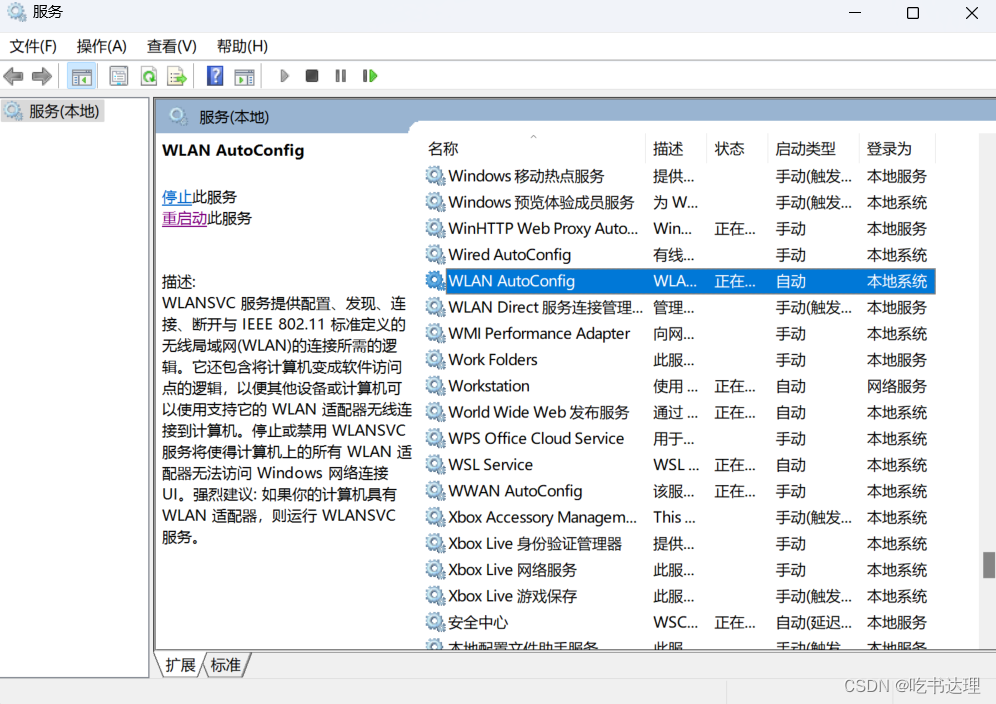Image resolution: width=996 pixels, height=704 pixels.
Task: Select Xbox Live 身份验证管理器 row
Action: tap(680, 544)
